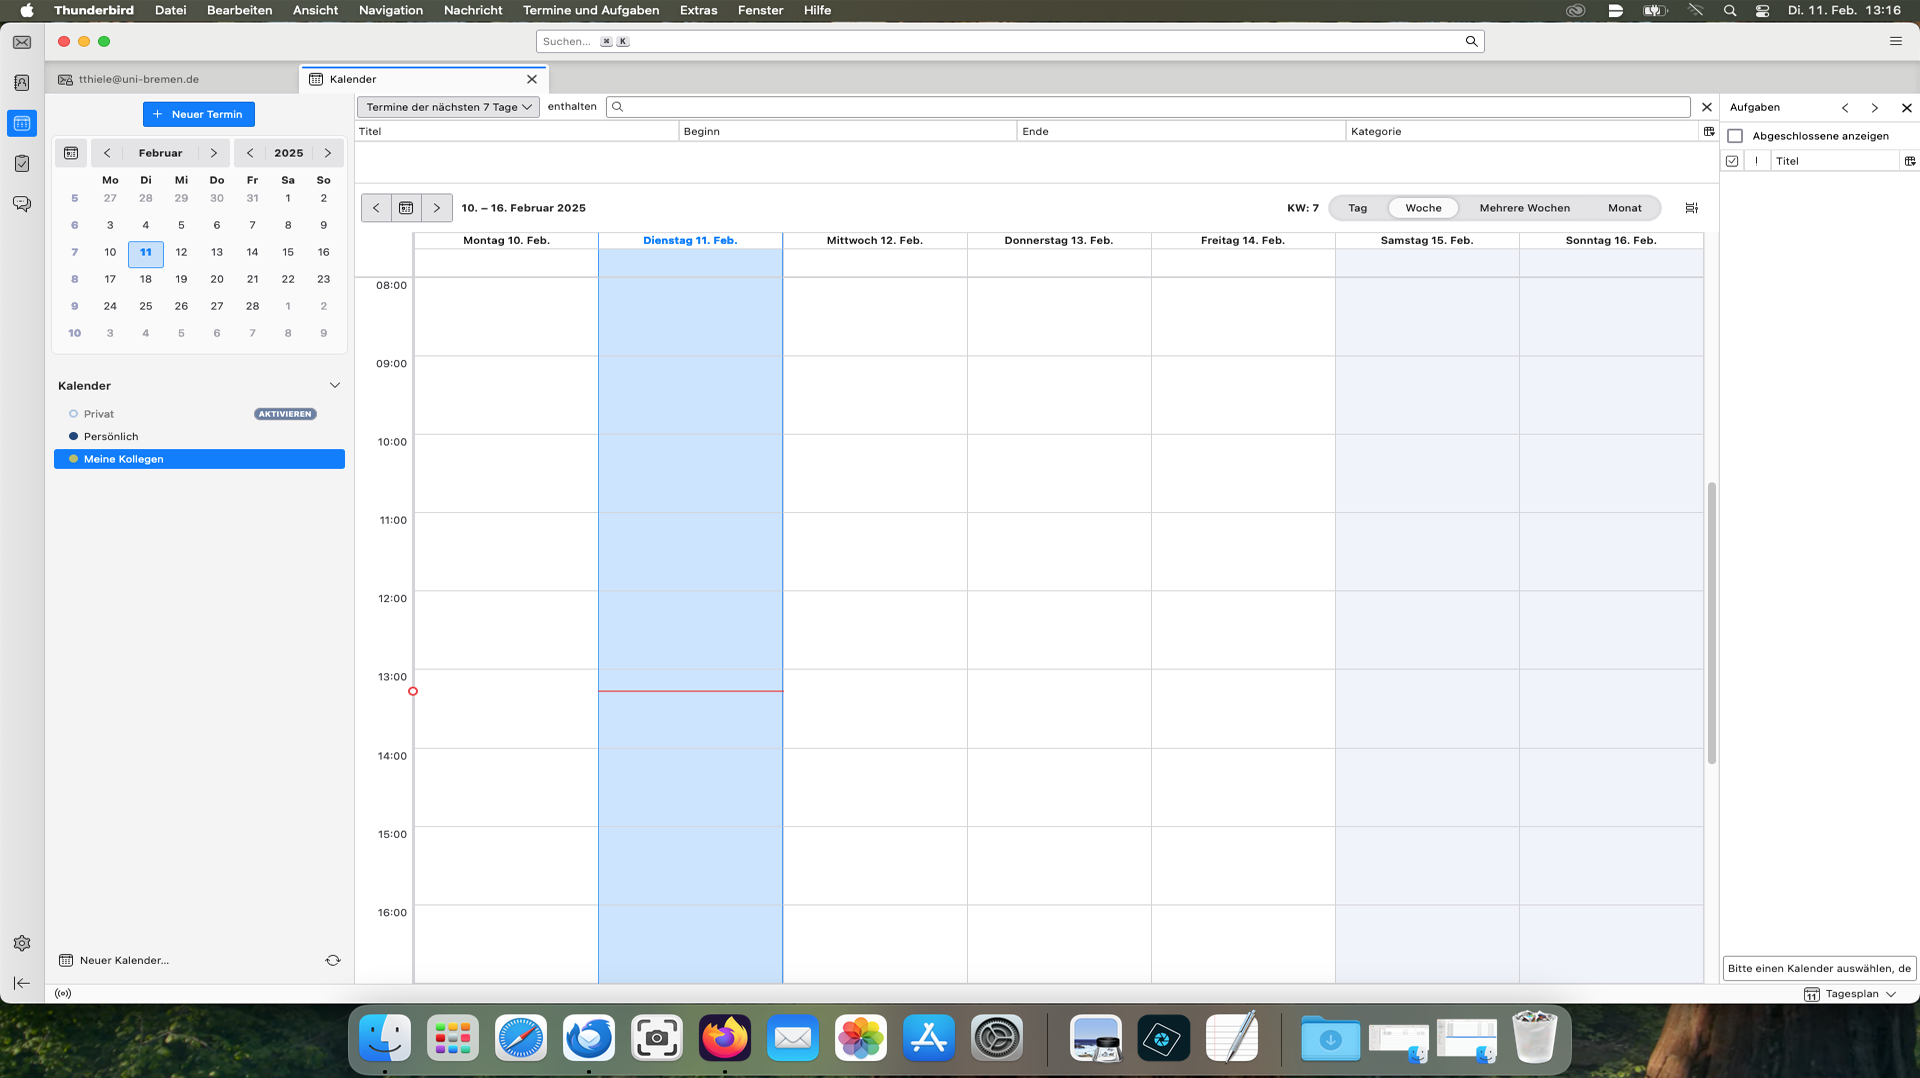The image size is (1920, 1078).
Task: Click the Neuer Termin button
Action: click(199, 114)
